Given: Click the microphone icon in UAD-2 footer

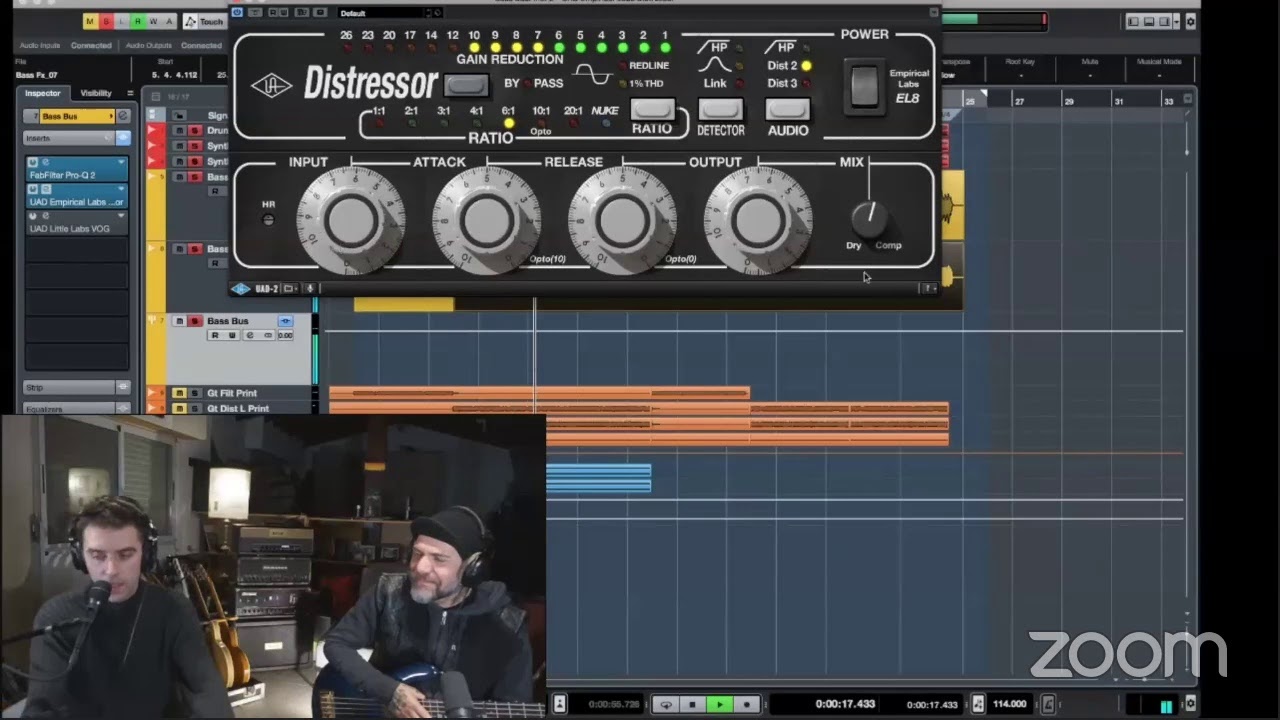Looking at the screenshot, I should point(310,289).
